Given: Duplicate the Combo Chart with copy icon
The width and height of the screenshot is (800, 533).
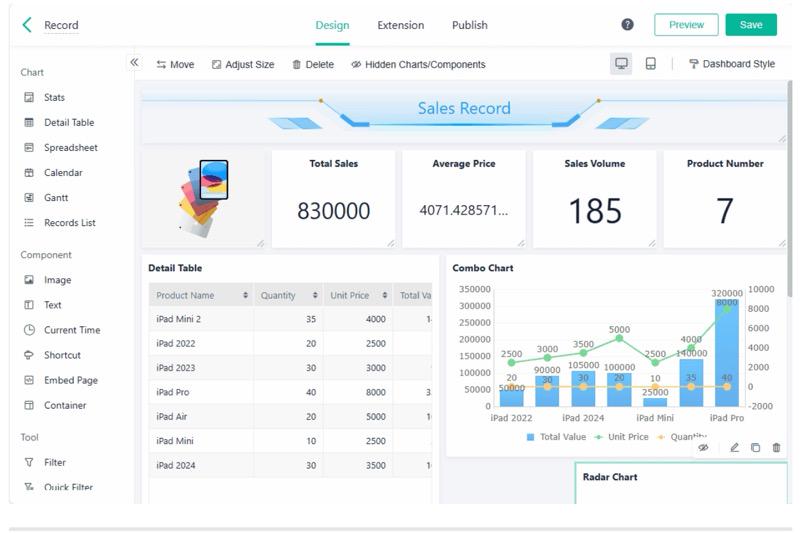Looking at the screenshot, I should tap(755, 447).
